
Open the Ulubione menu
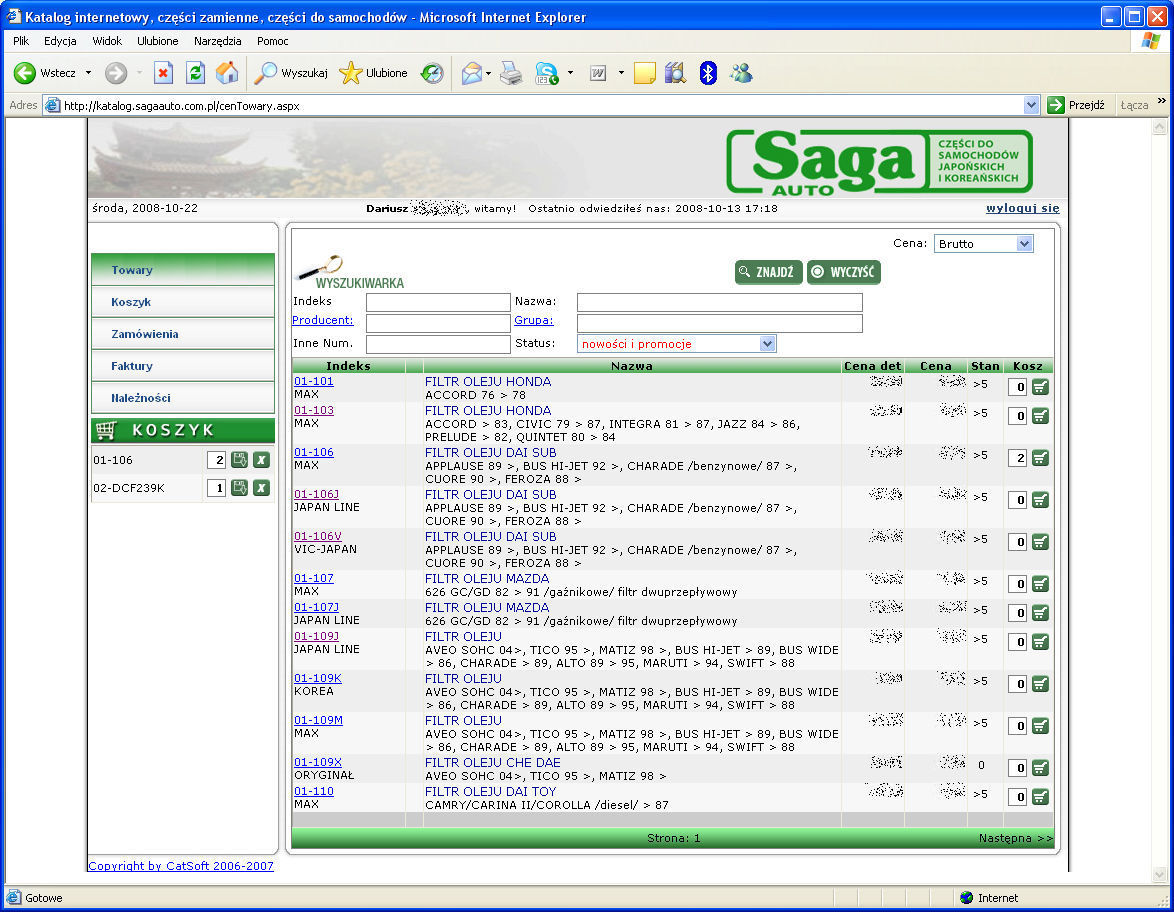(x=157, y=41)
